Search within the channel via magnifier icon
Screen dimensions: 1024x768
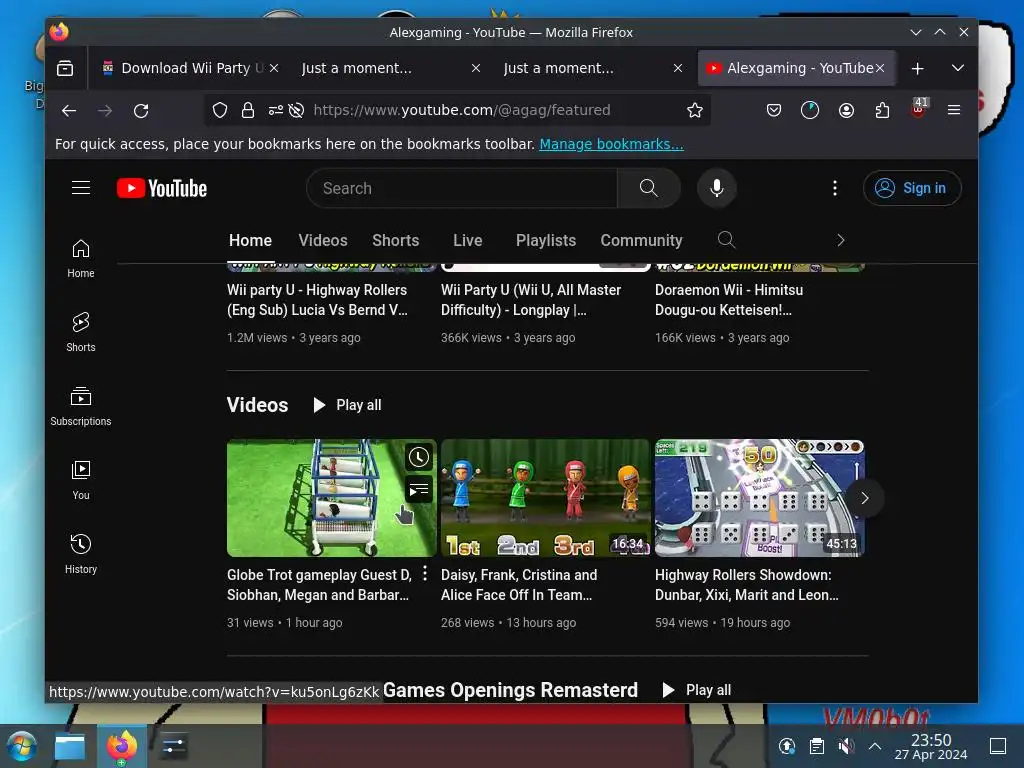[726, 240]
